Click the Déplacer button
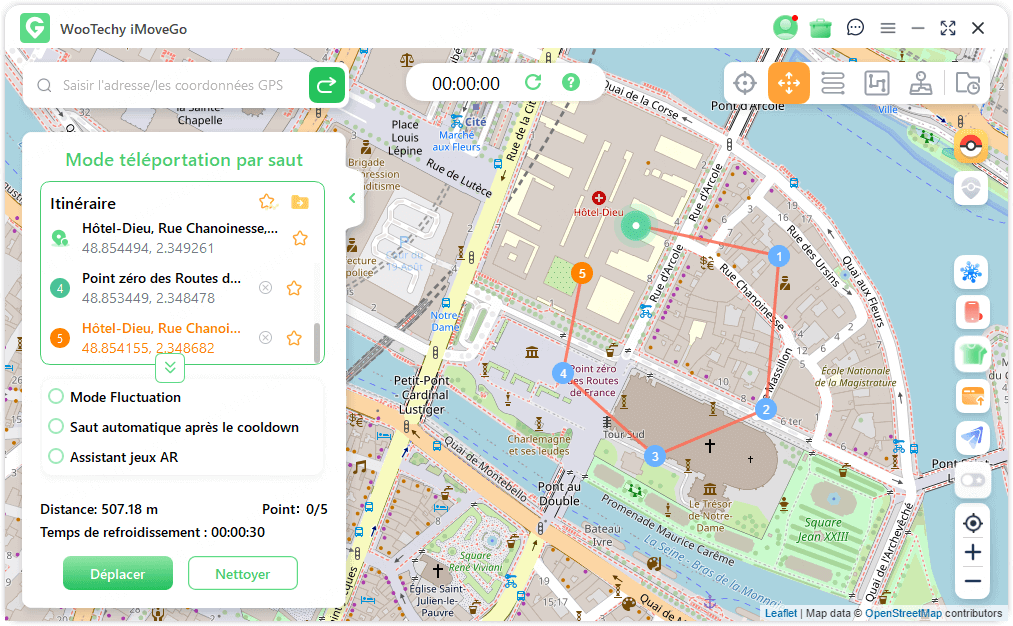1013x626 pixels. [118, 574]
